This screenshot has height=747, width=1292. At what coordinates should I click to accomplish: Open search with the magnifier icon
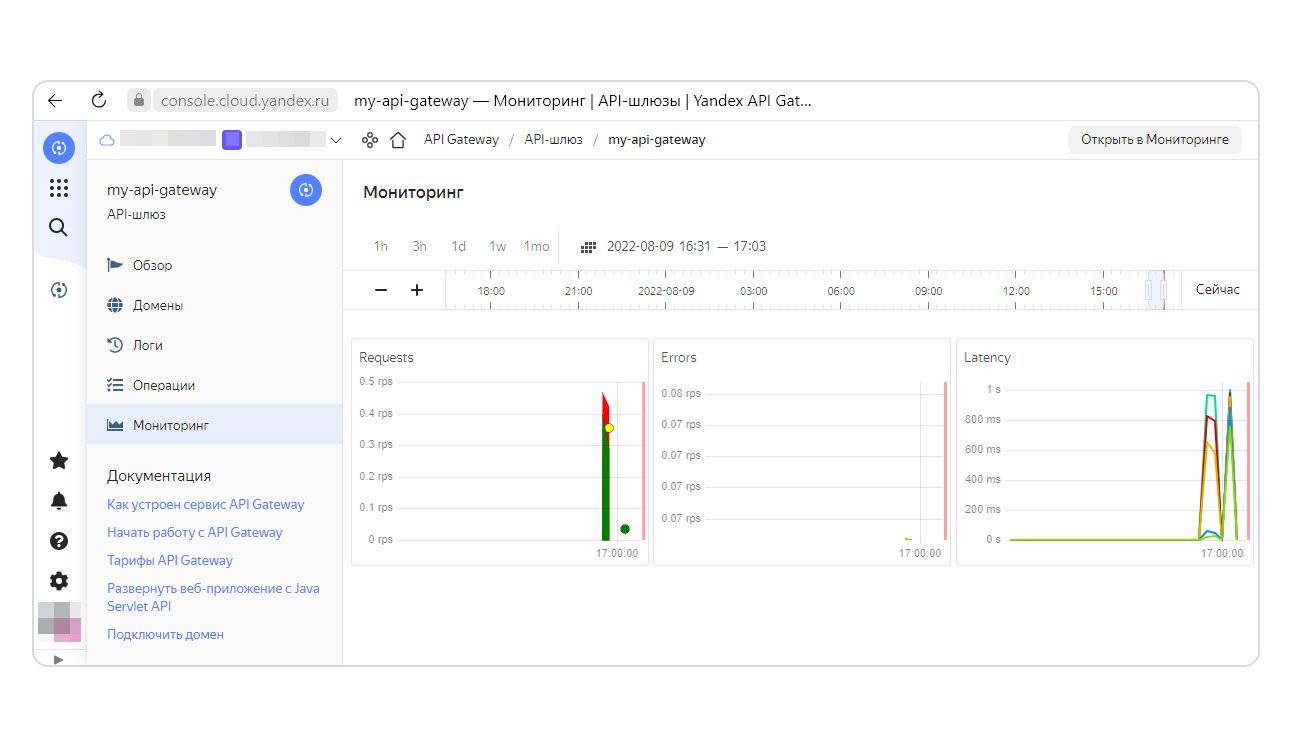point(59,228)
